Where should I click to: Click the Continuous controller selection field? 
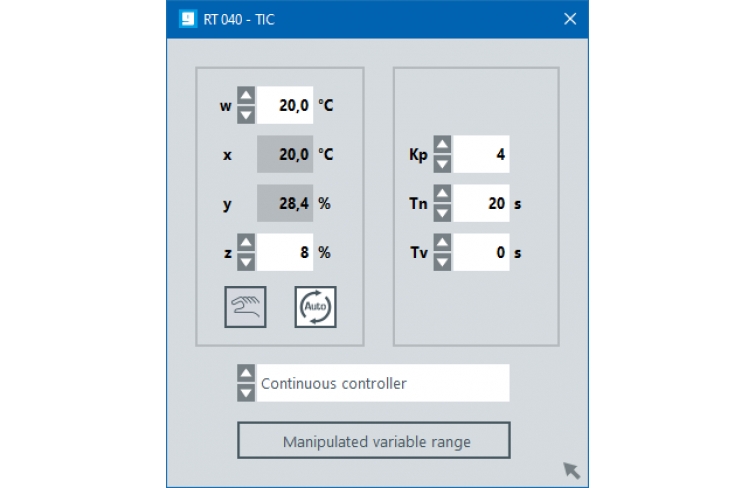pos(383,383)
